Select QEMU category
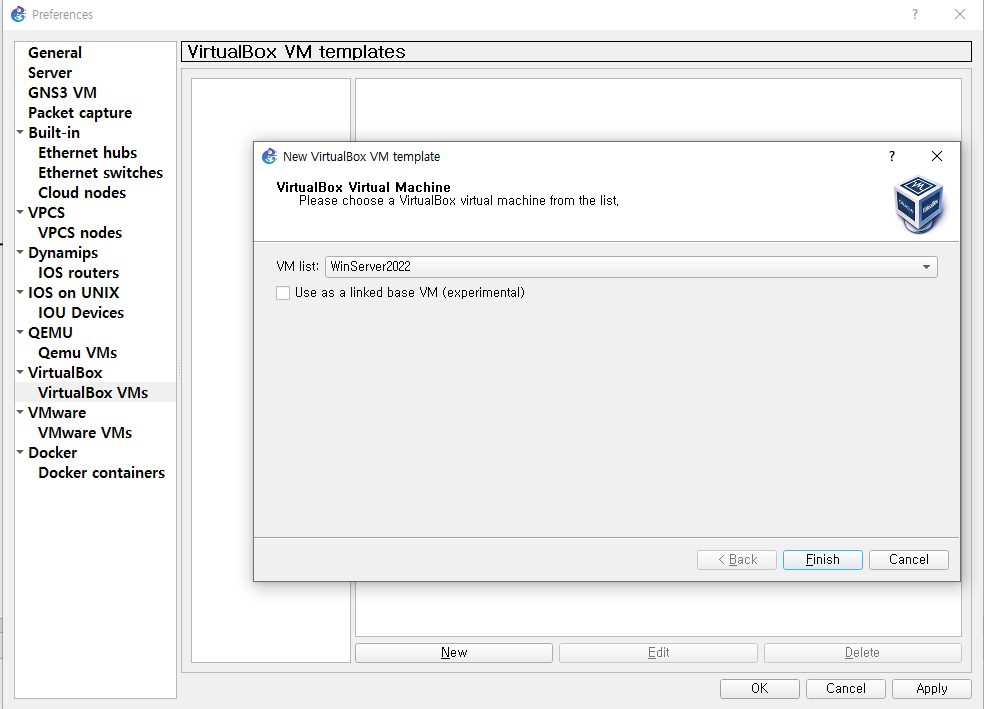 pos(50,333)
